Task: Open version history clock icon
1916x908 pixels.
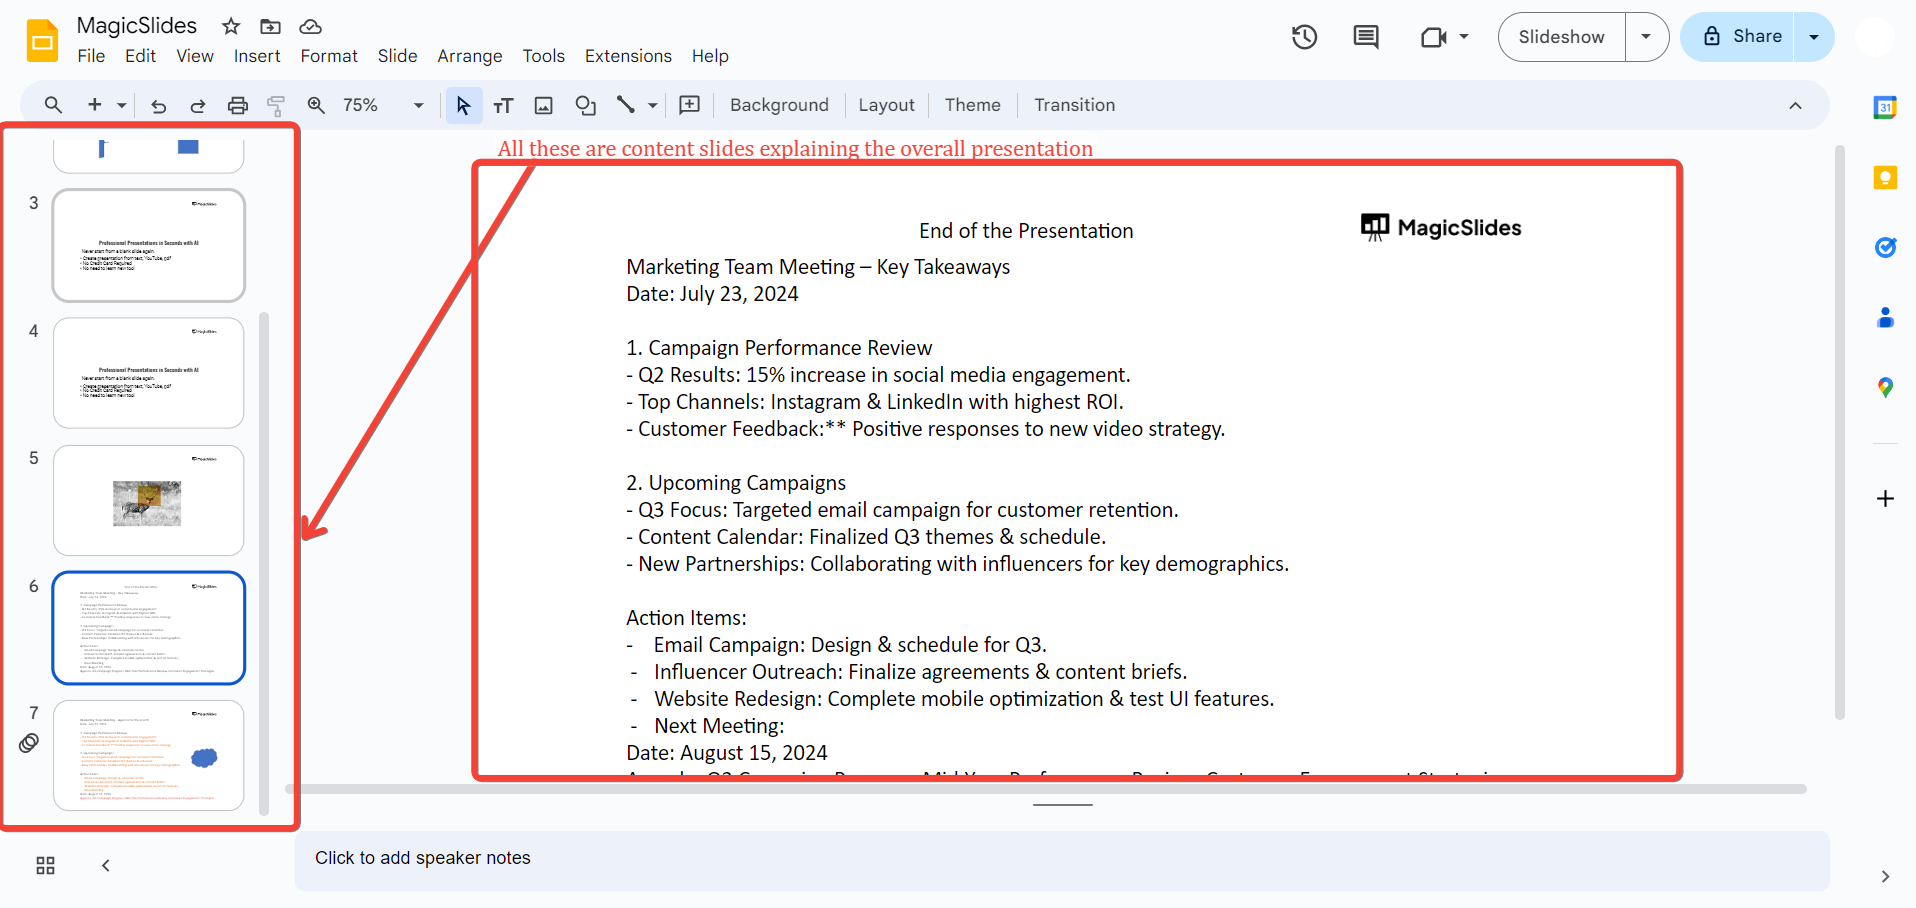Action: coord(1304,37)
